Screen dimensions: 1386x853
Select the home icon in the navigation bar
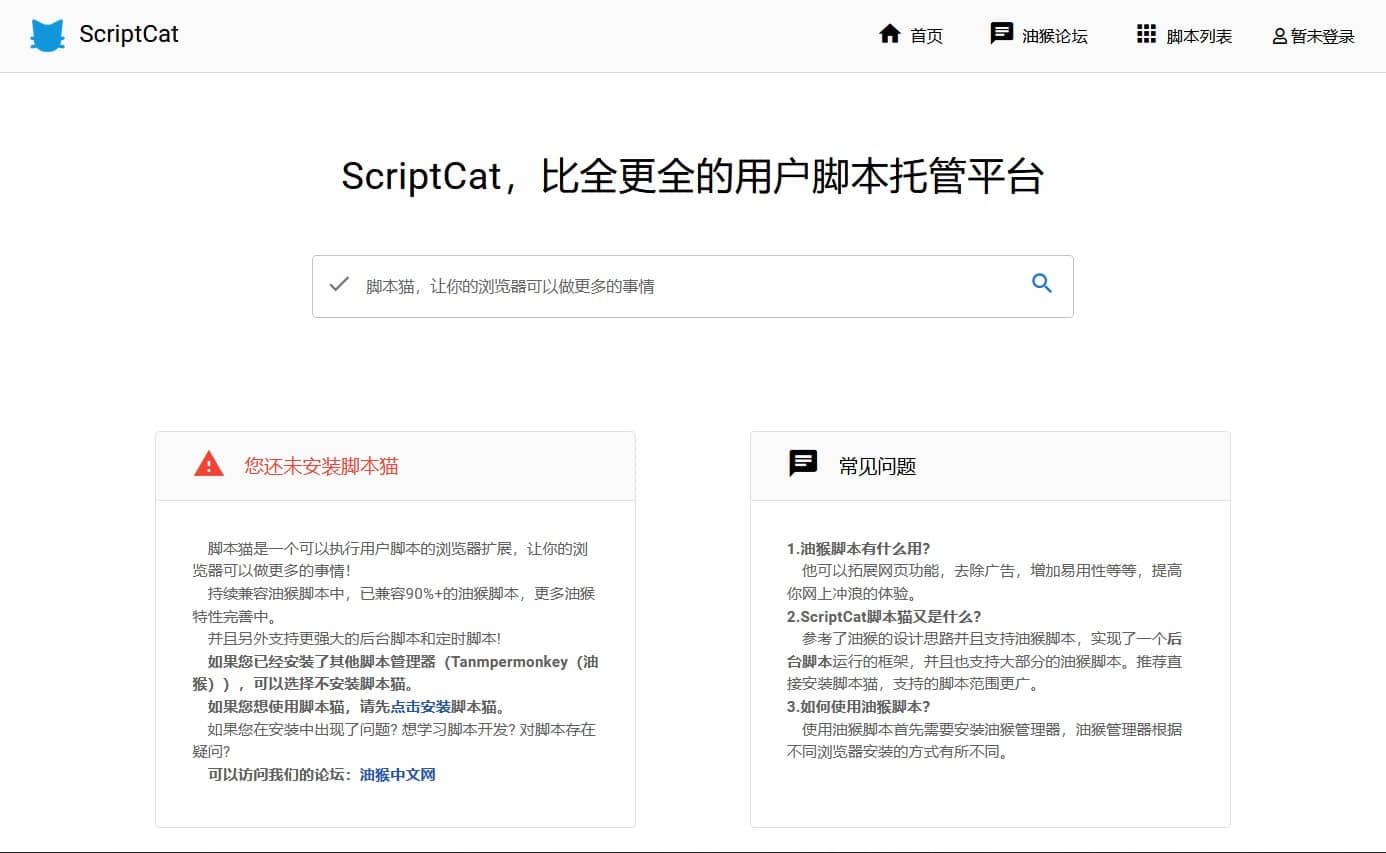click(889, 33)
